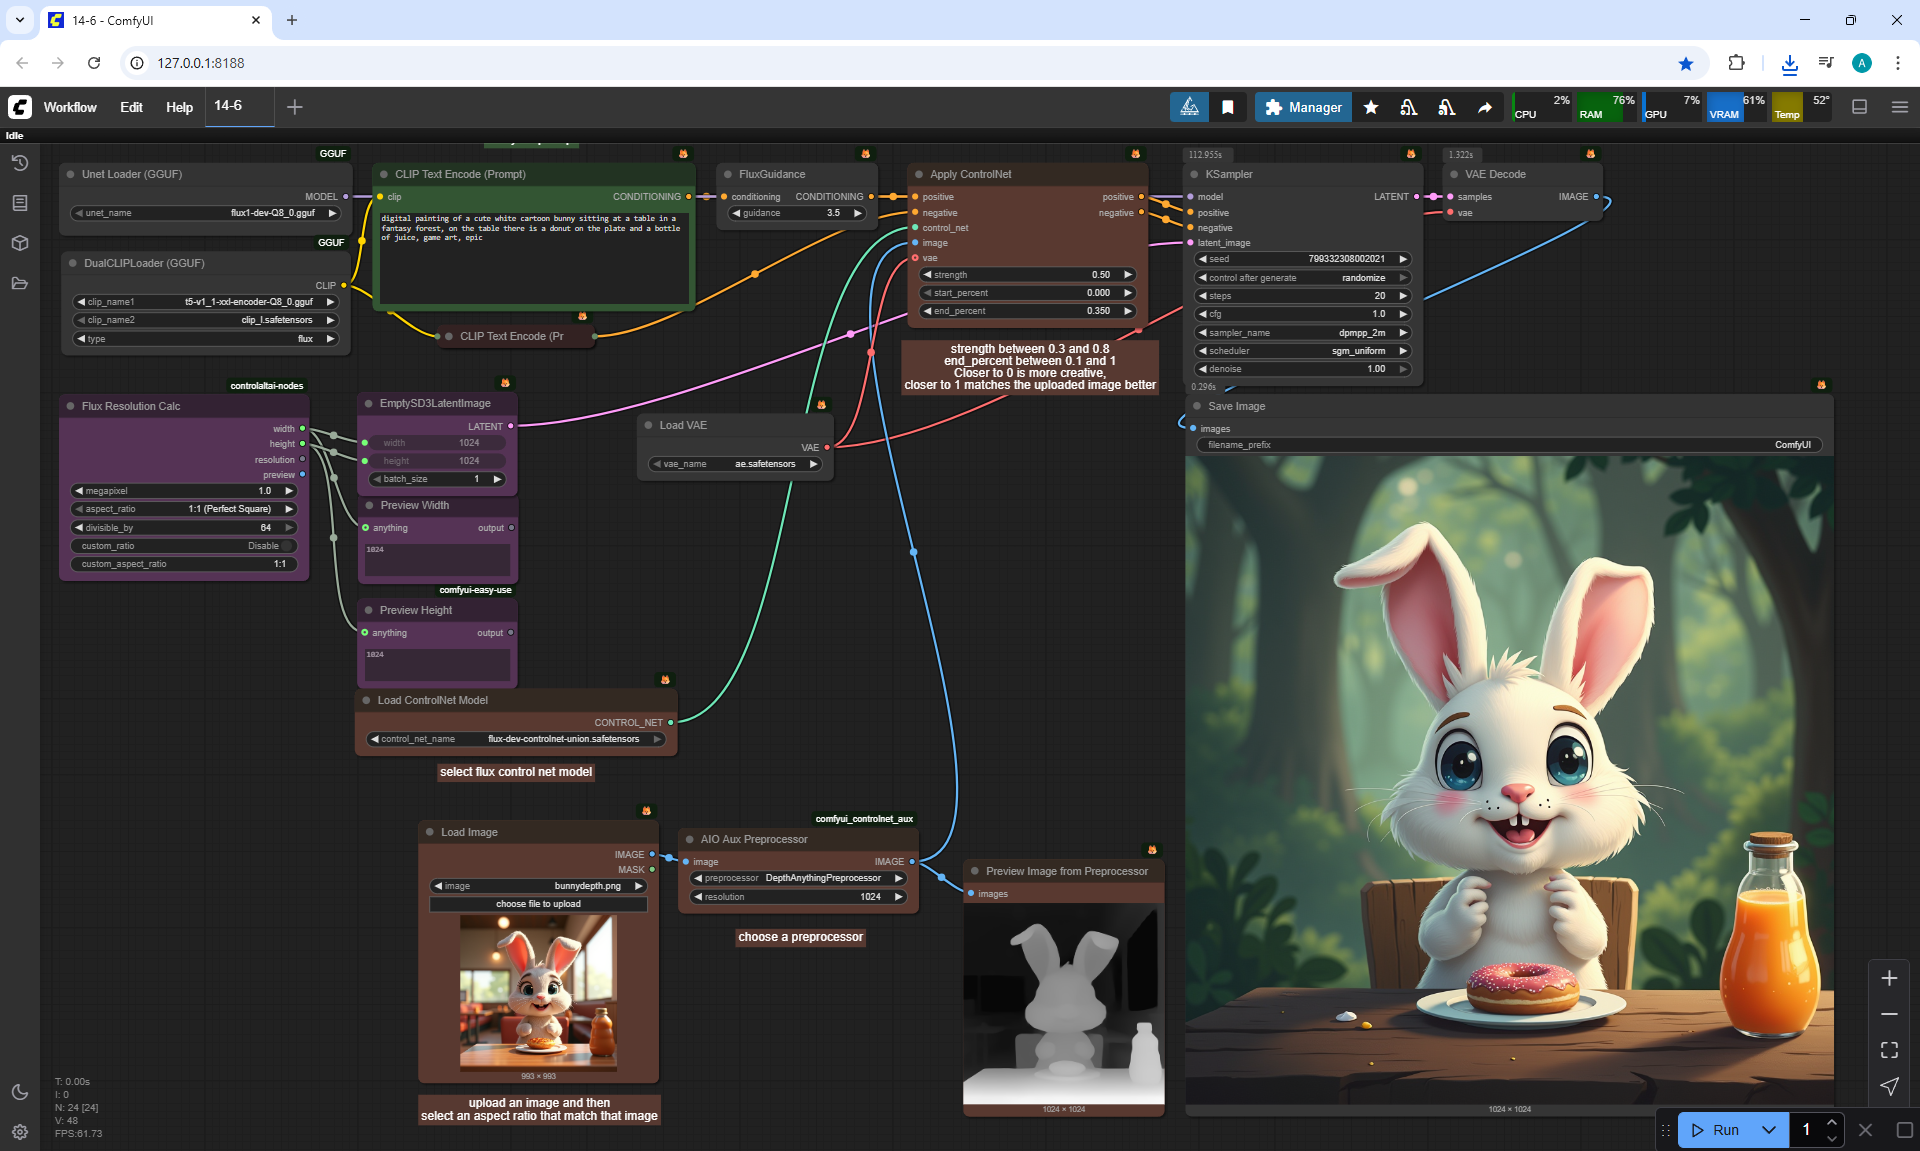Click the share arrow icon in toolbar
The height and width of the screenshot is (1151, 1920).
tap(1485, 107)
